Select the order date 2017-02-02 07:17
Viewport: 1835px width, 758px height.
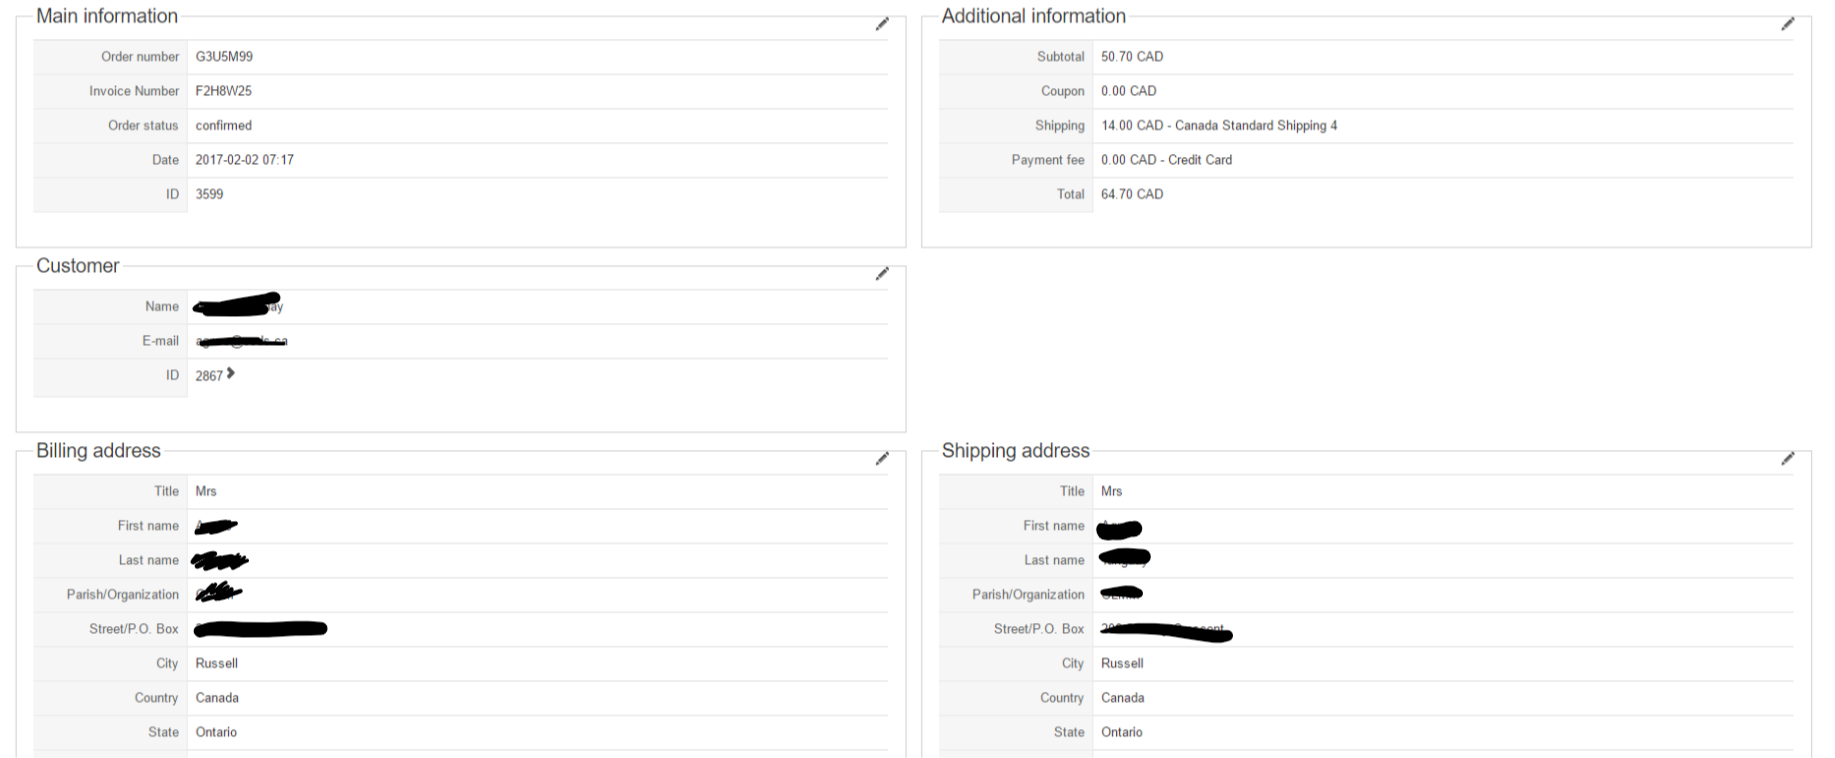coord(244,160)
